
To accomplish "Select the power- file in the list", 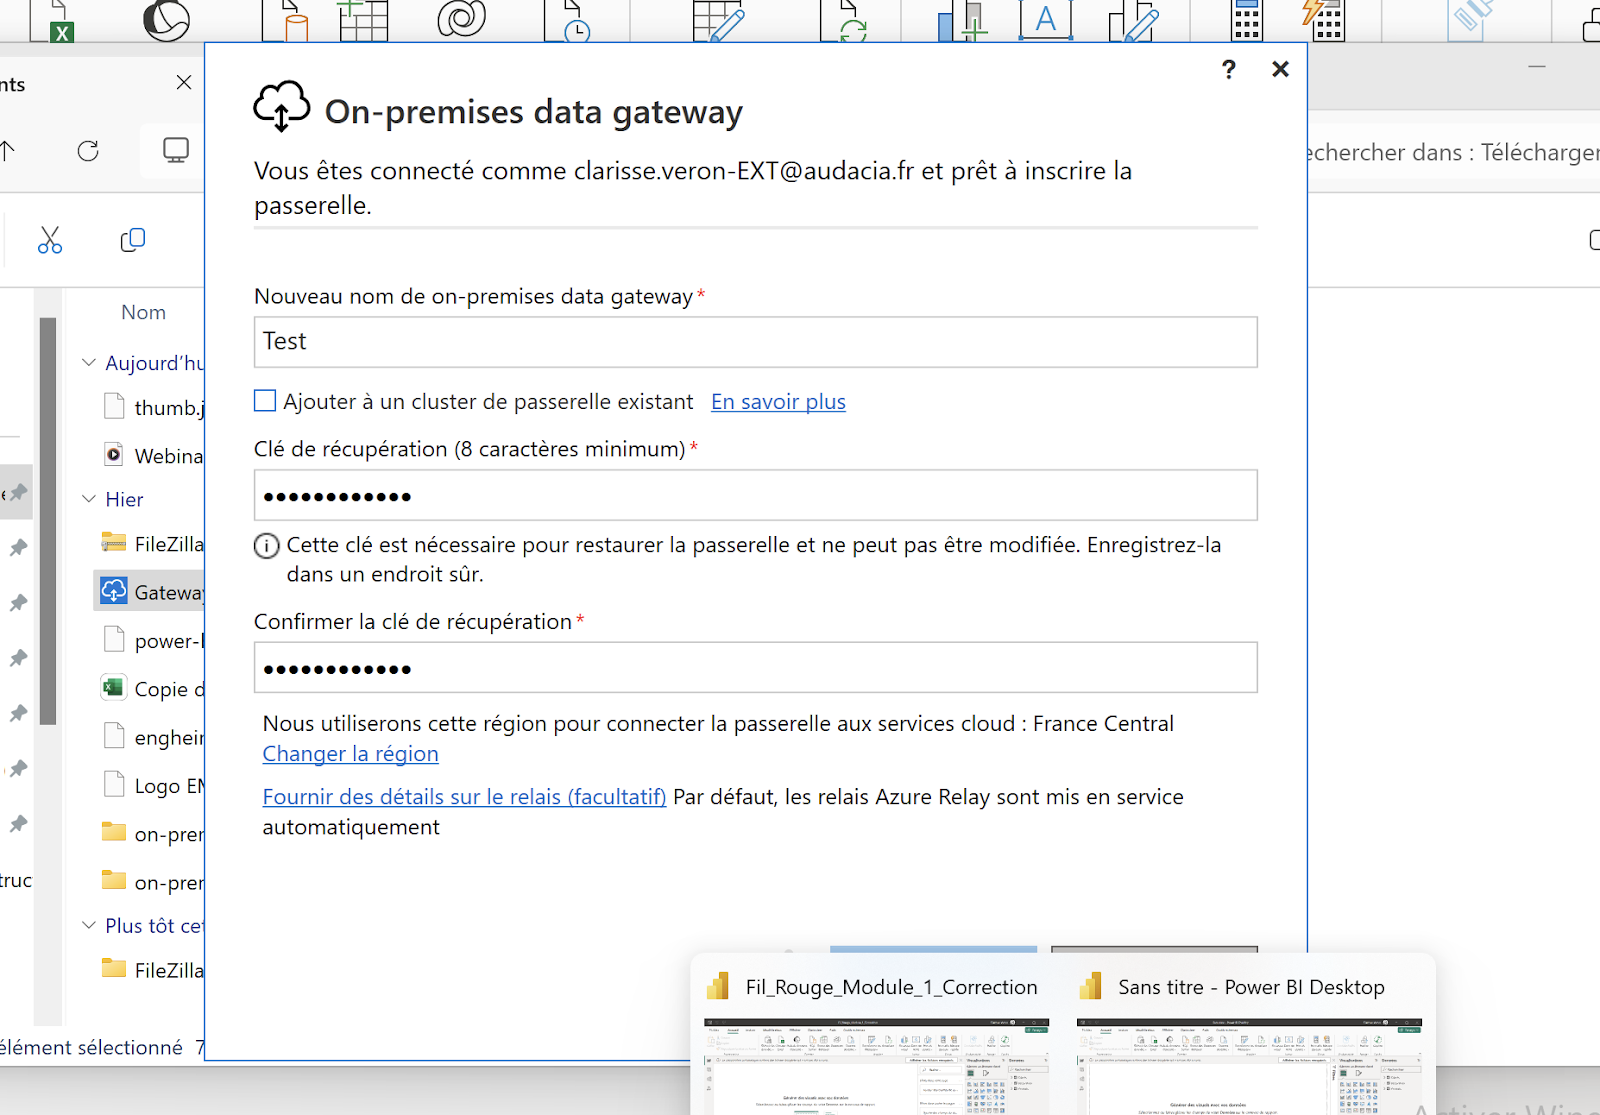I will tap(153, 640).
